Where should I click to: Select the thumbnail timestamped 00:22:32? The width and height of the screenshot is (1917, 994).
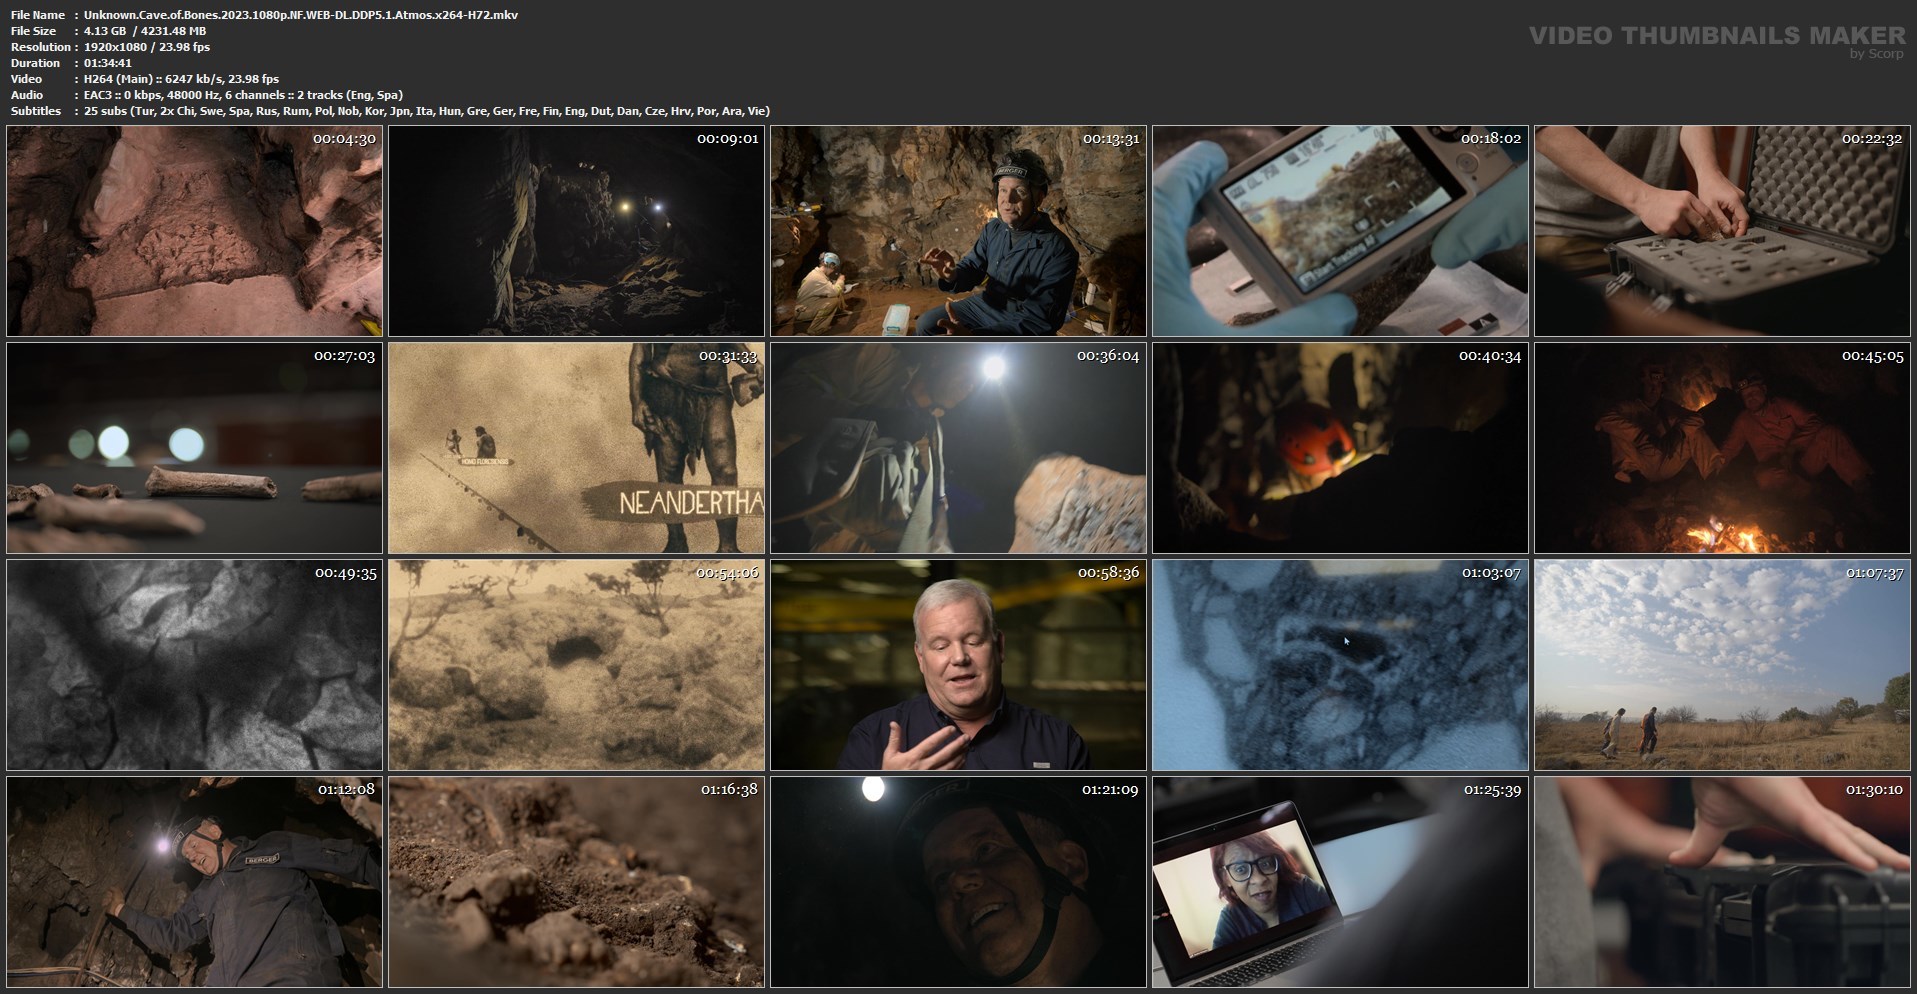click(1722, 231)
